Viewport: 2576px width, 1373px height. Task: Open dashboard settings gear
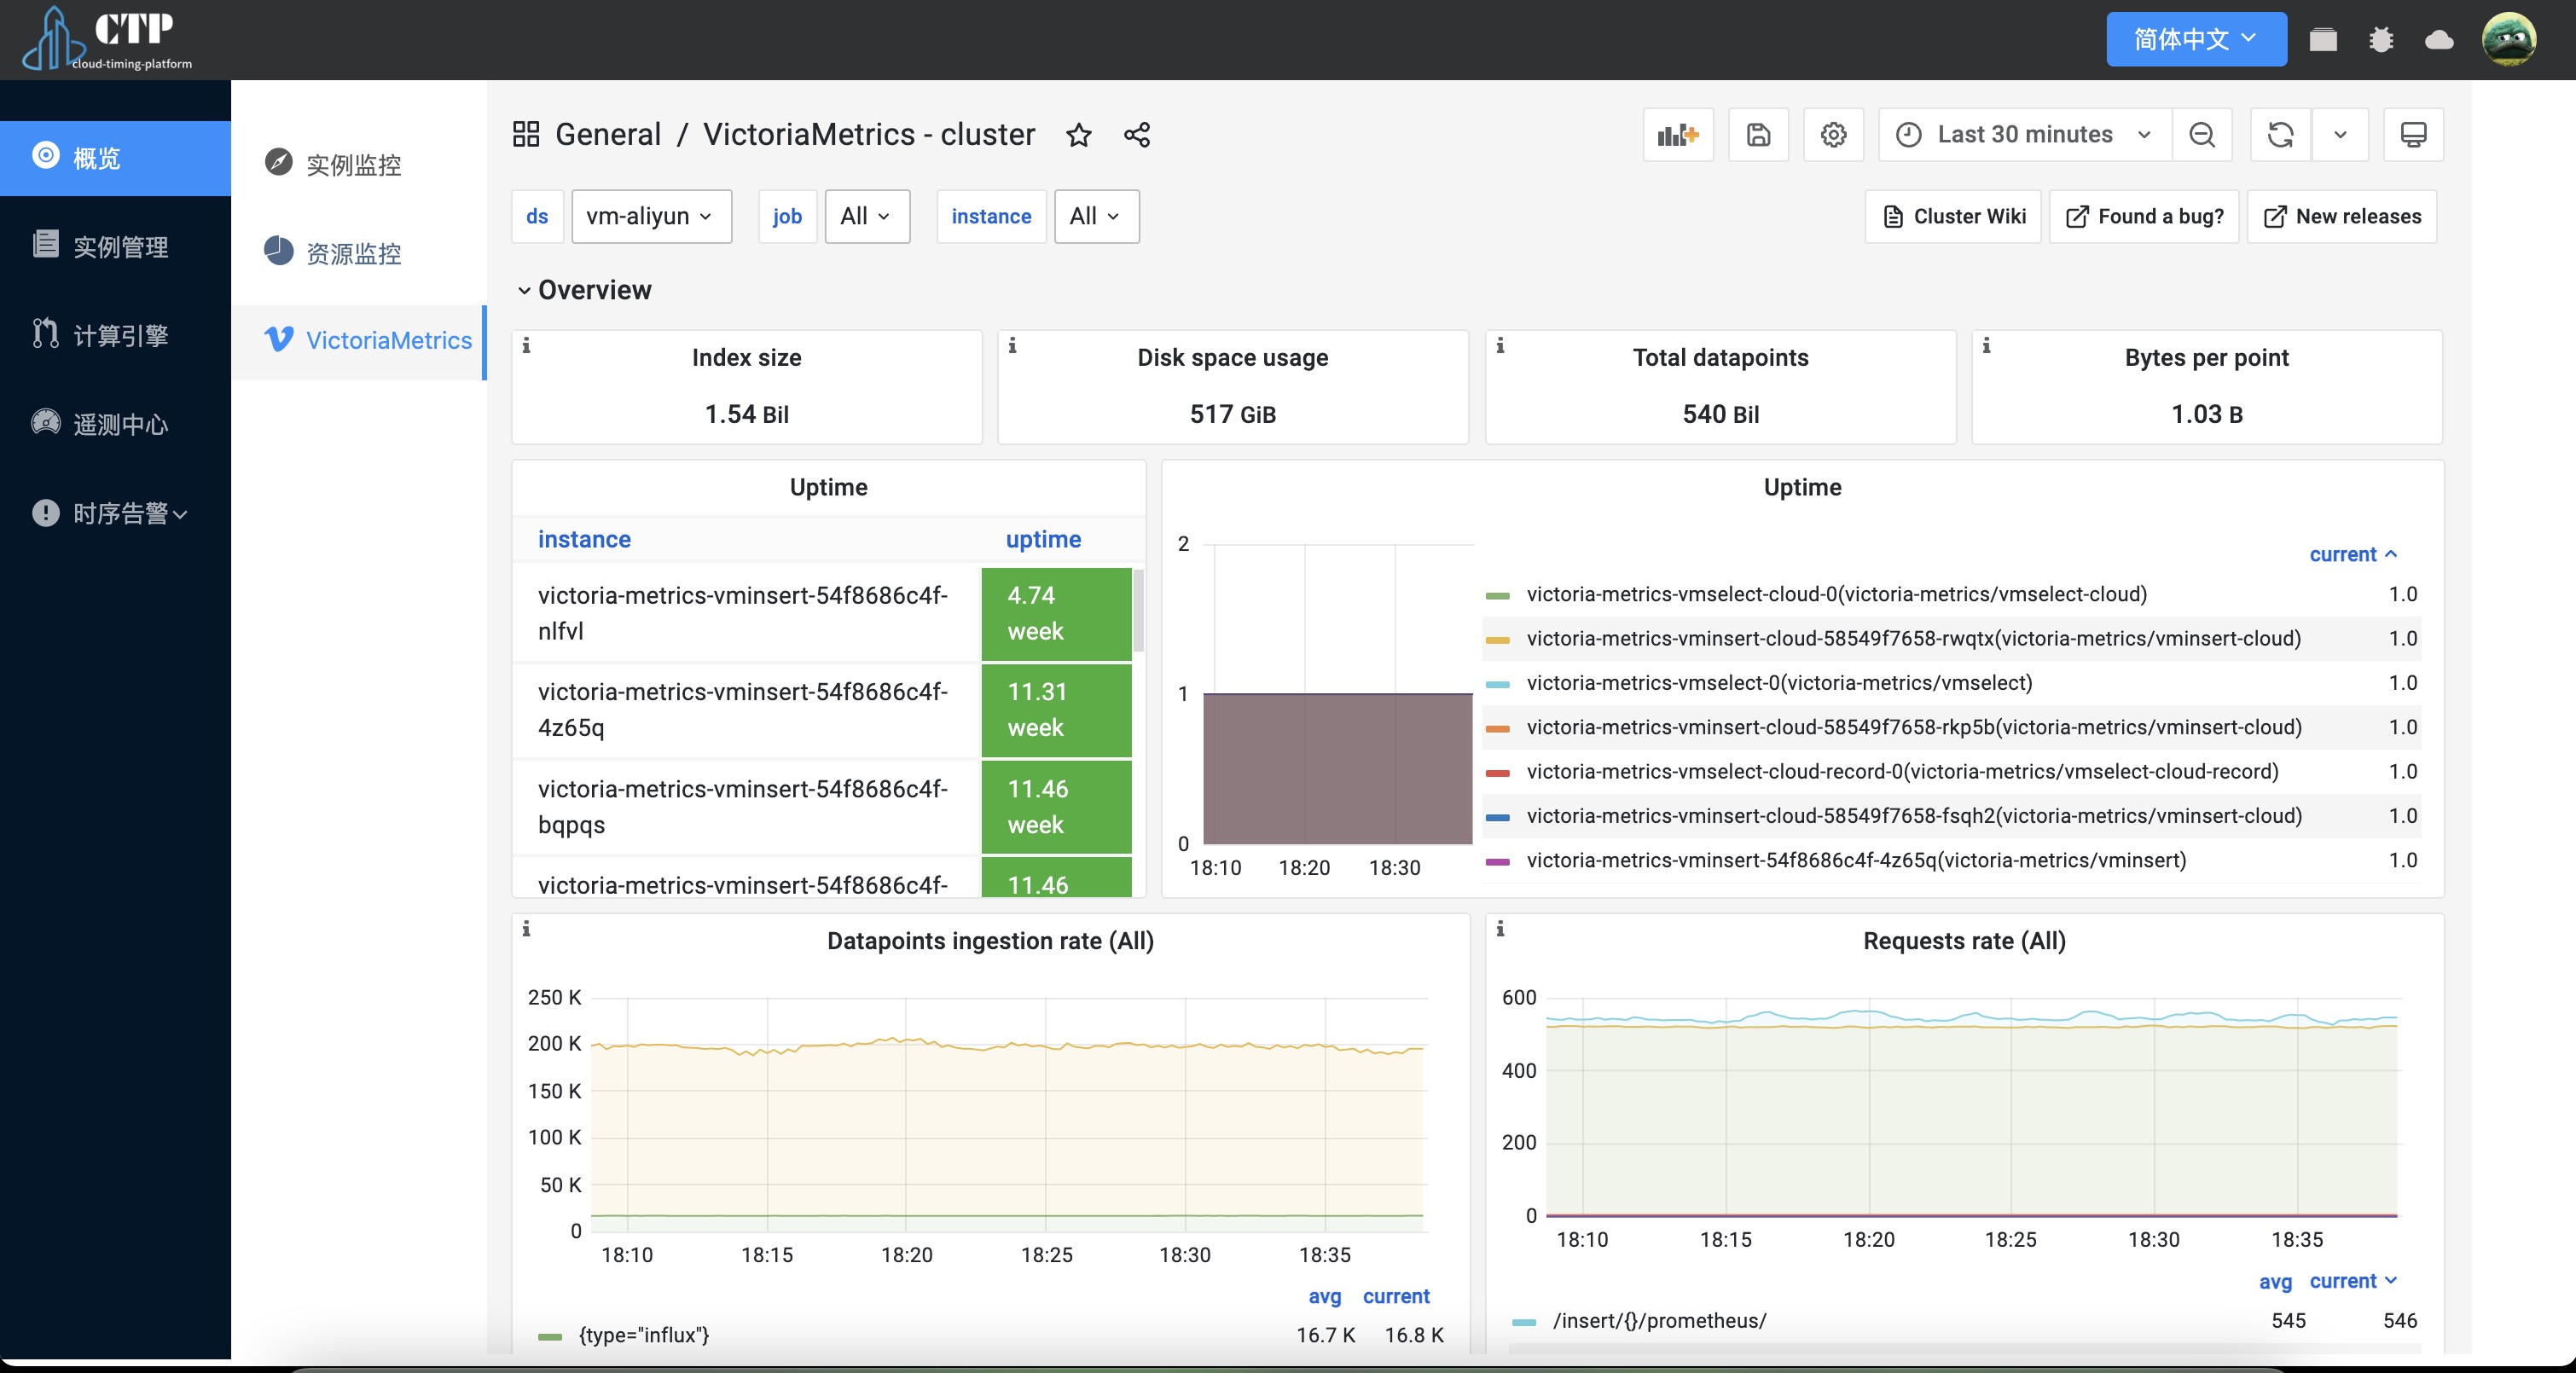pyautogui.click(x=1834, y=134)
